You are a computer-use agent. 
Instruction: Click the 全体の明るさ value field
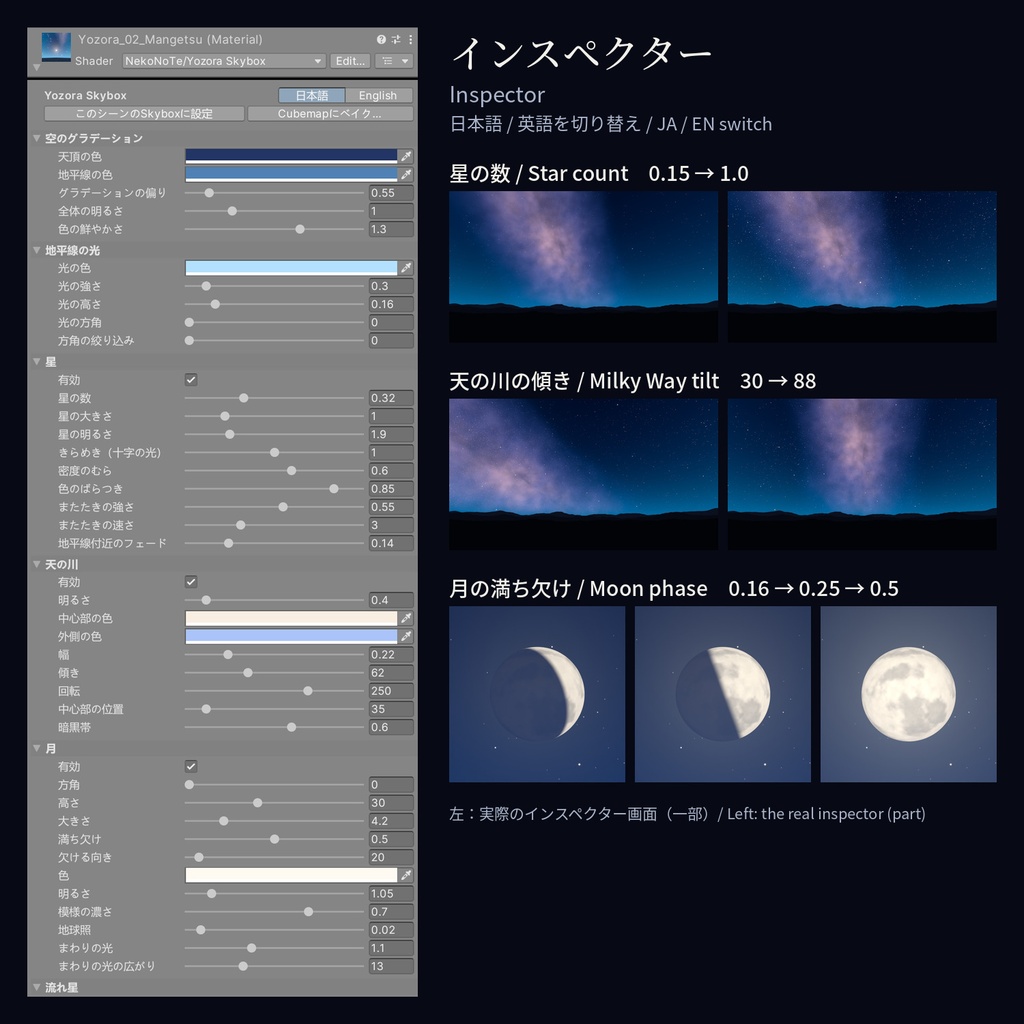click(x=391, y=211)
